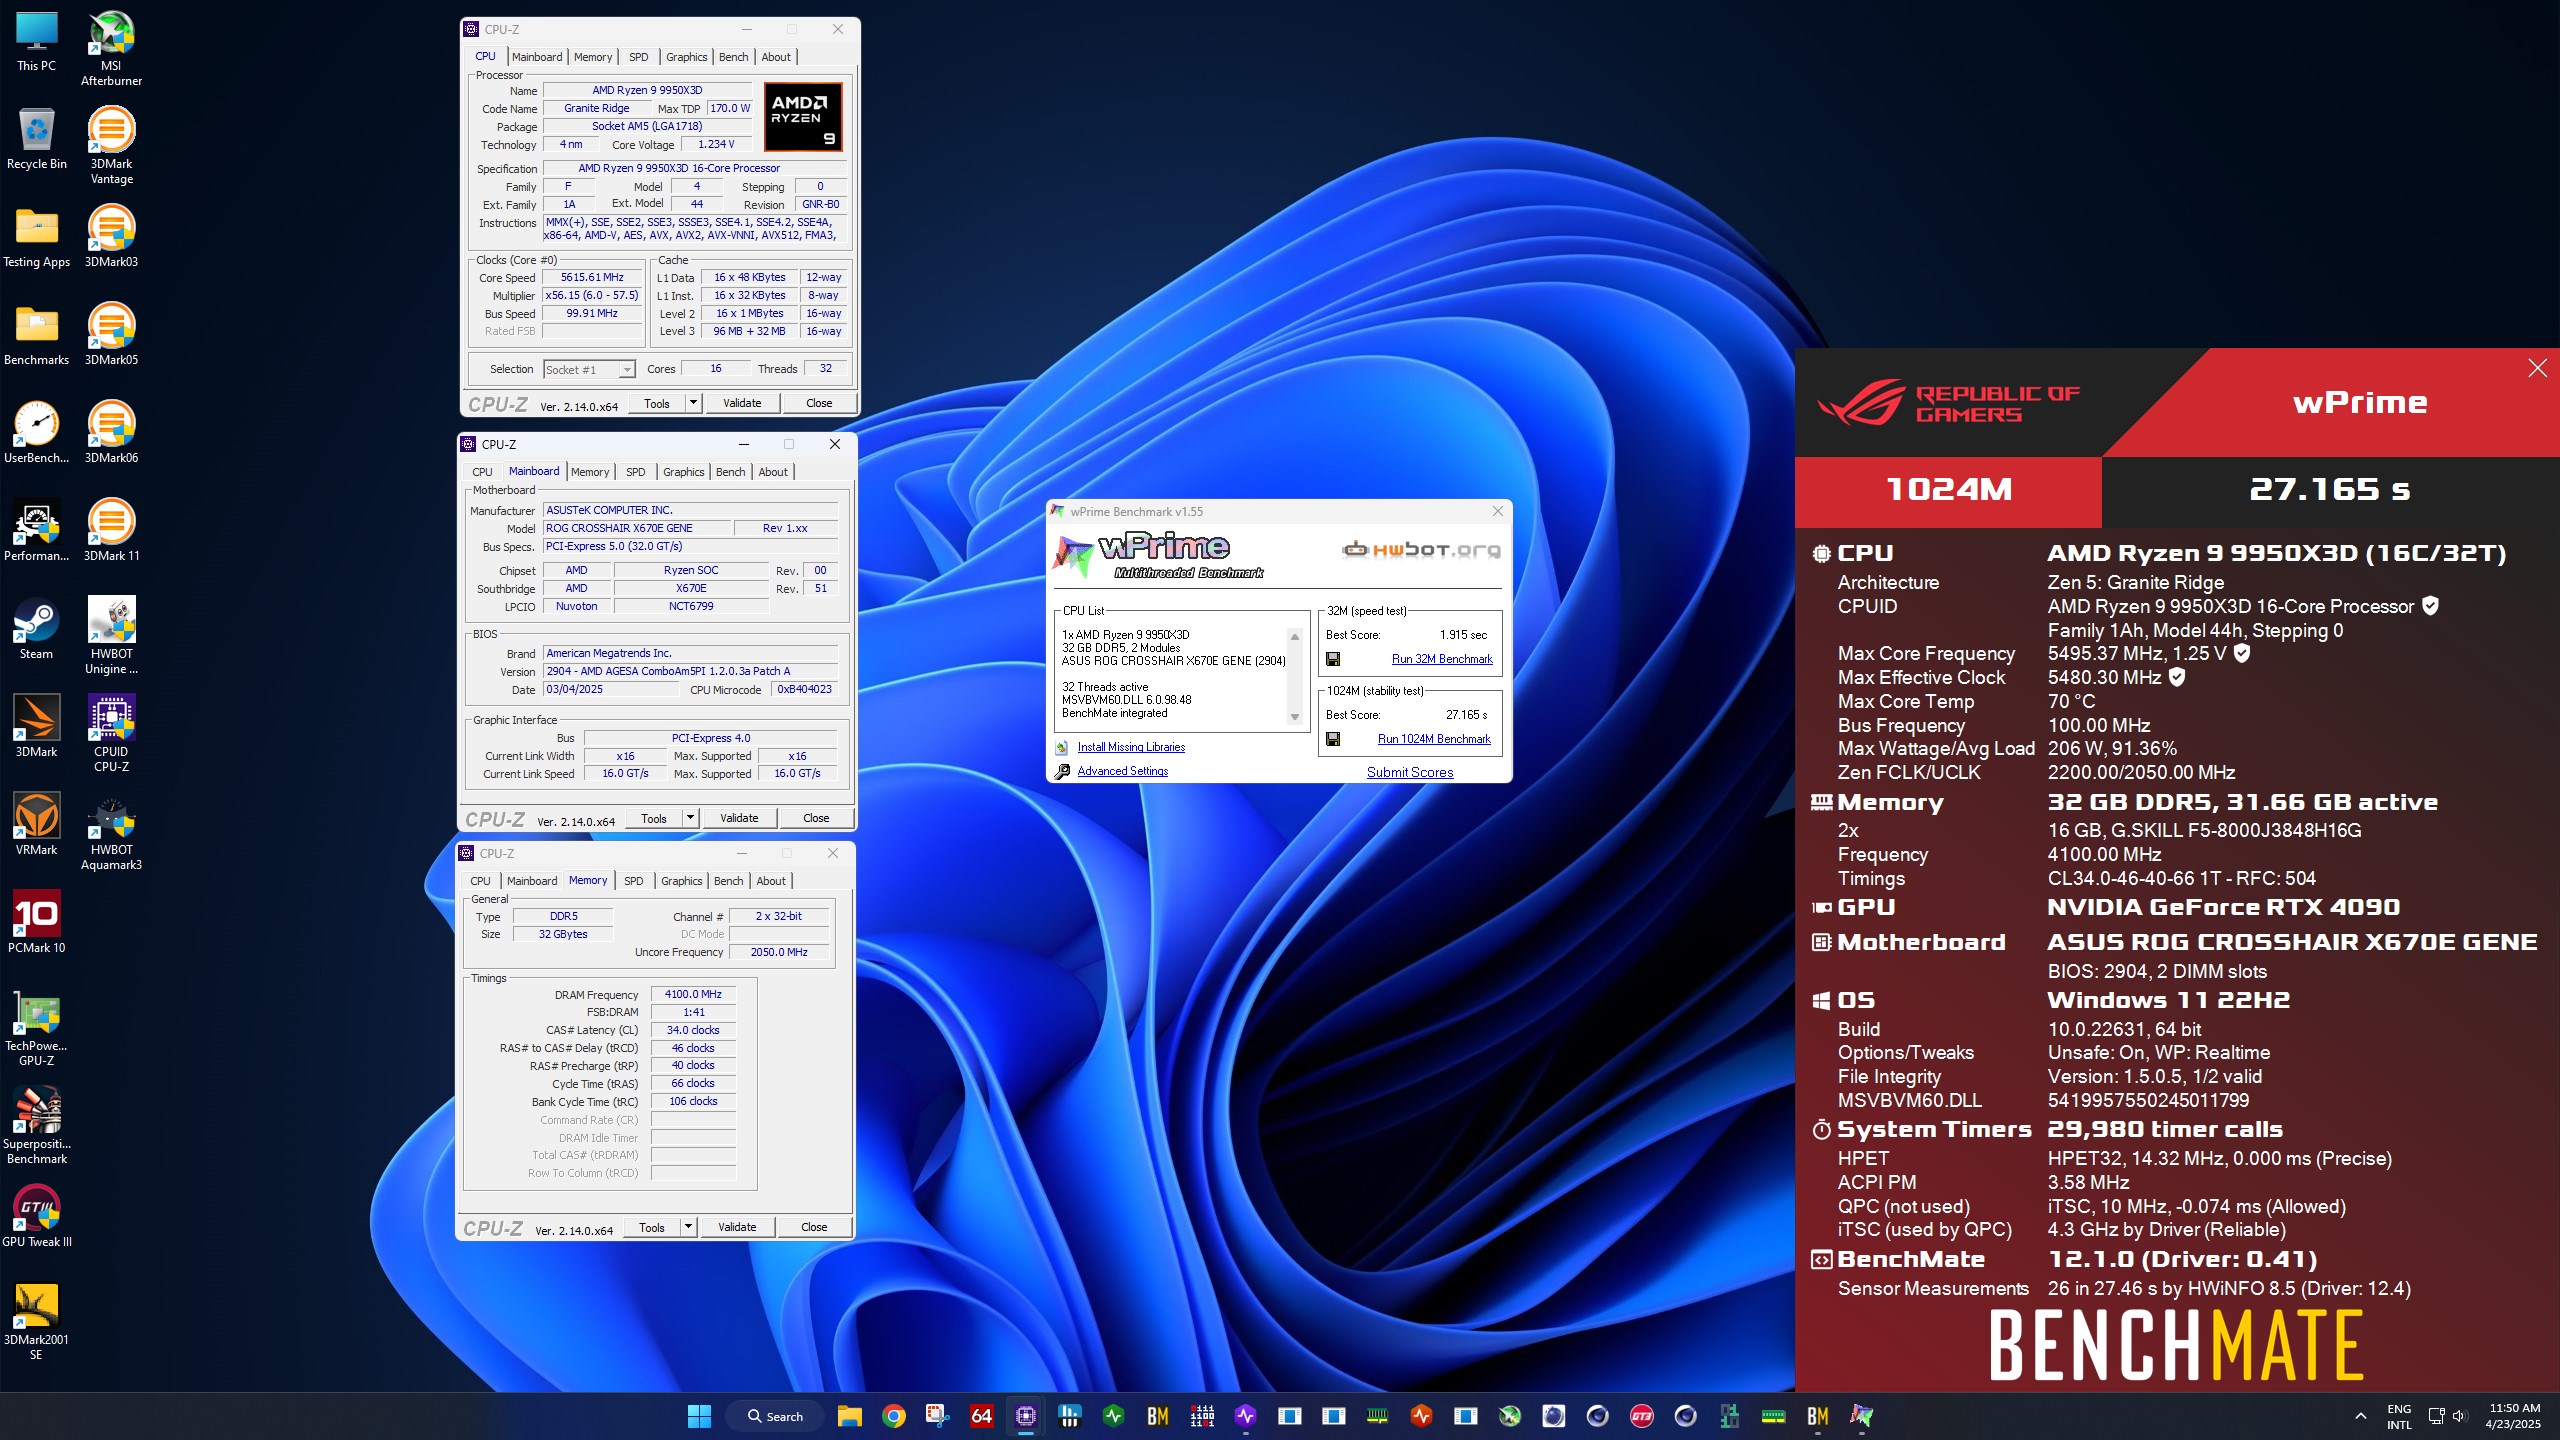This screenshot has width=2560, height=1440.
Task: Launch PCMark 10 desktop shortcut
Action: 36,922
